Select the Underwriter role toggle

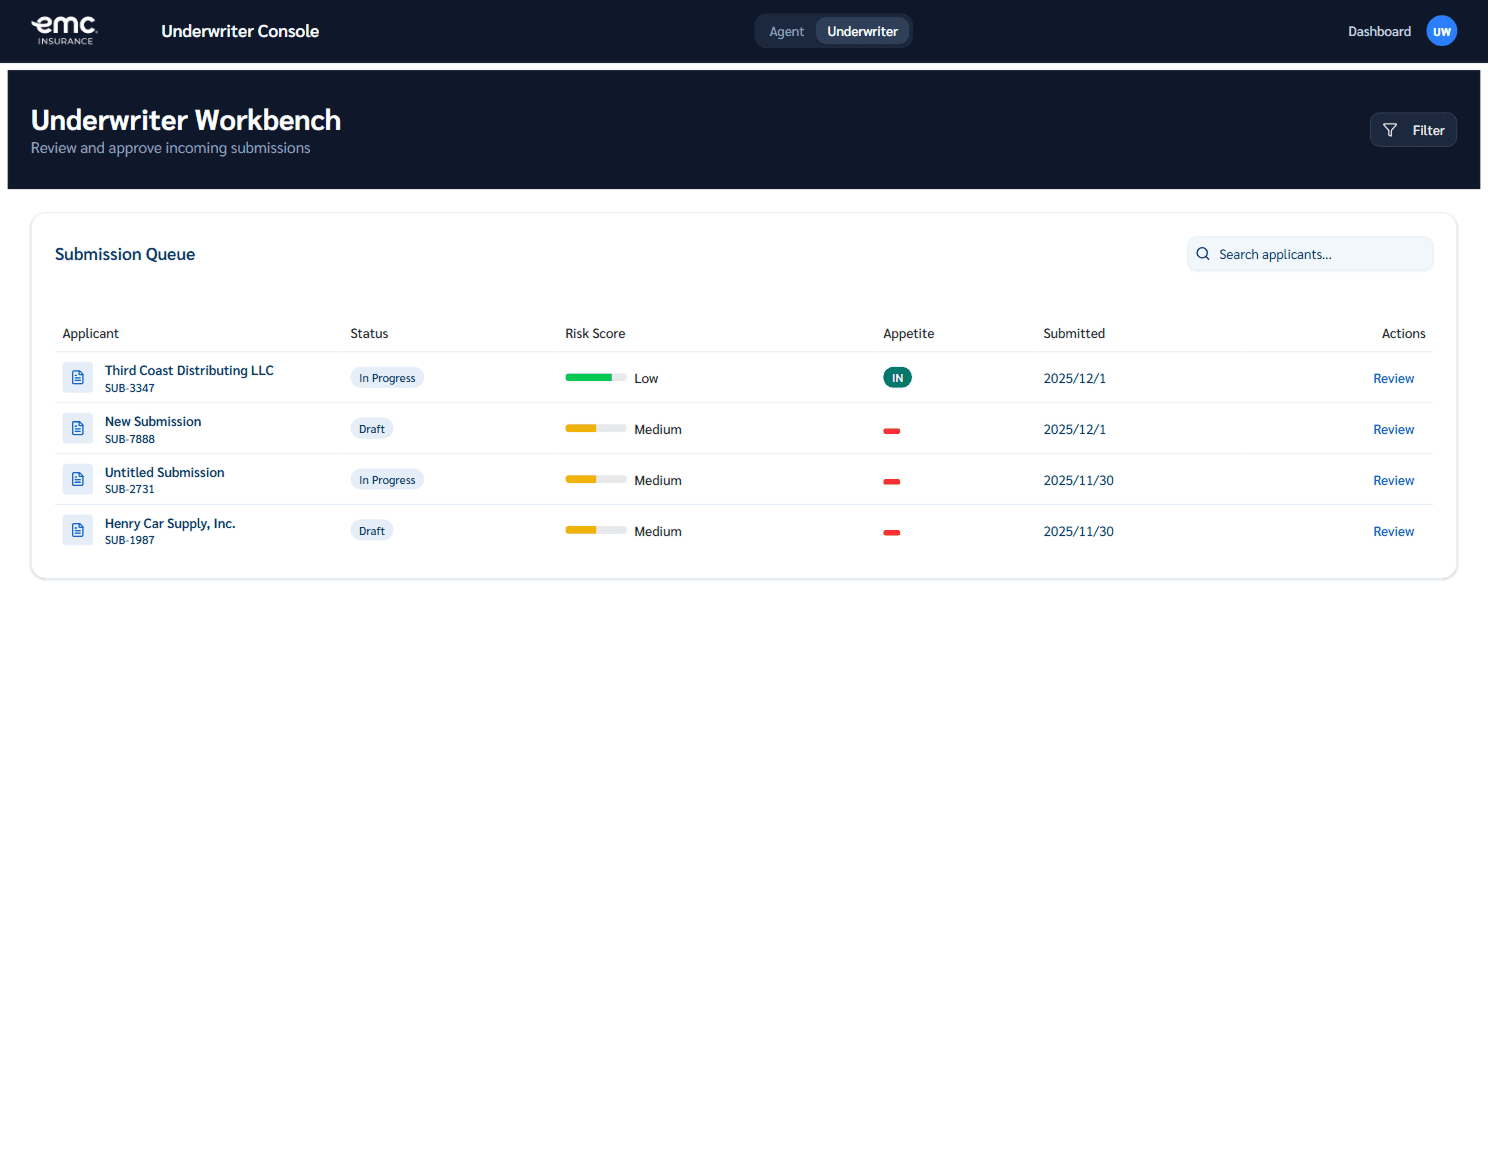pos(862,31)
